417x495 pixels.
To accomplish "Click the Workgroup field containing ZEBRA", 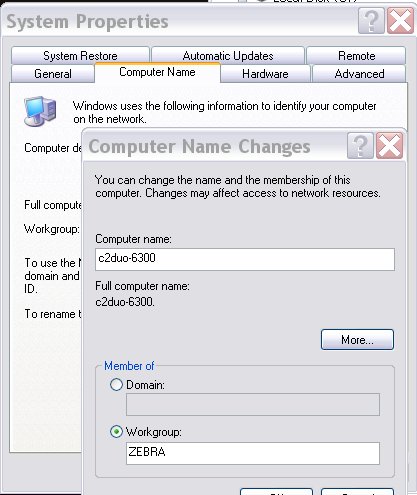I will 253,453.
